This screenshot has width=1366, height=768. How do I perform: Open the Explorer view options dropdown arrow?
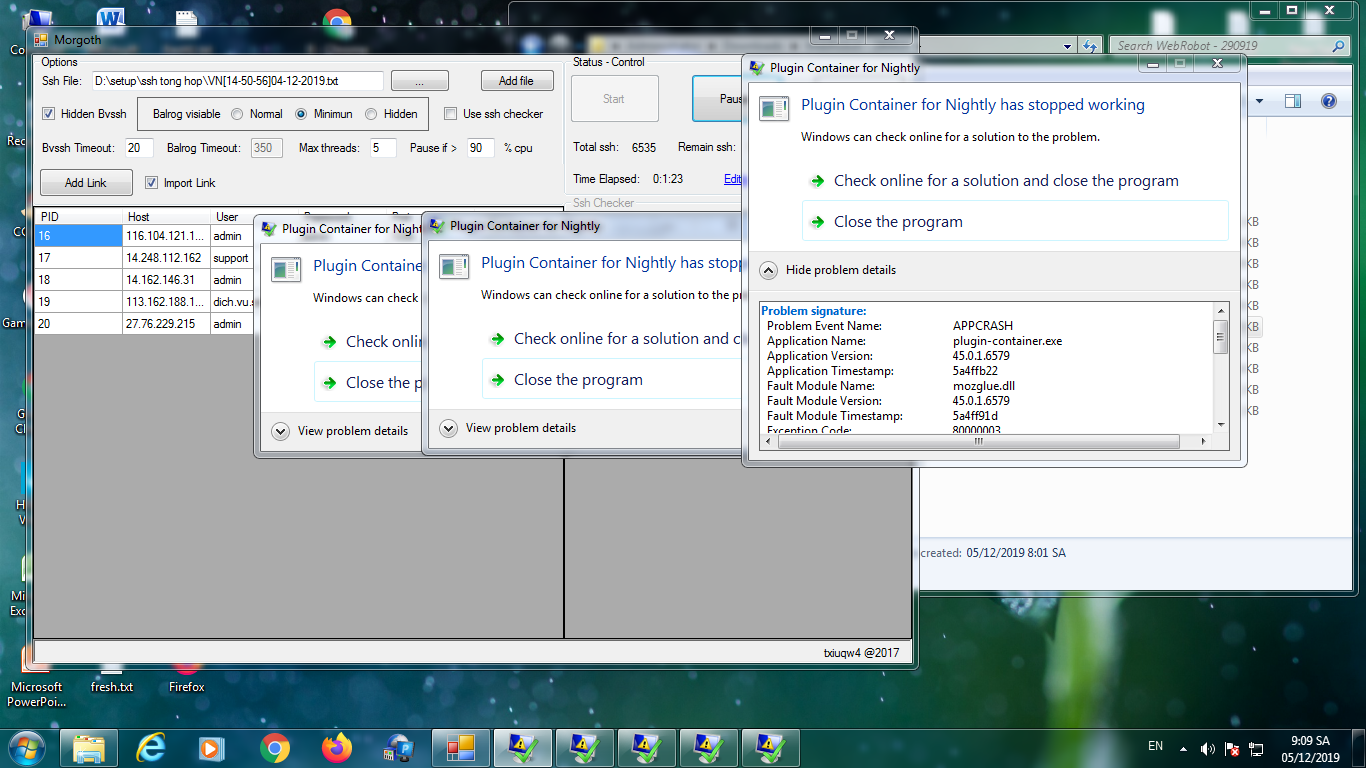[x=1259, y=101]
